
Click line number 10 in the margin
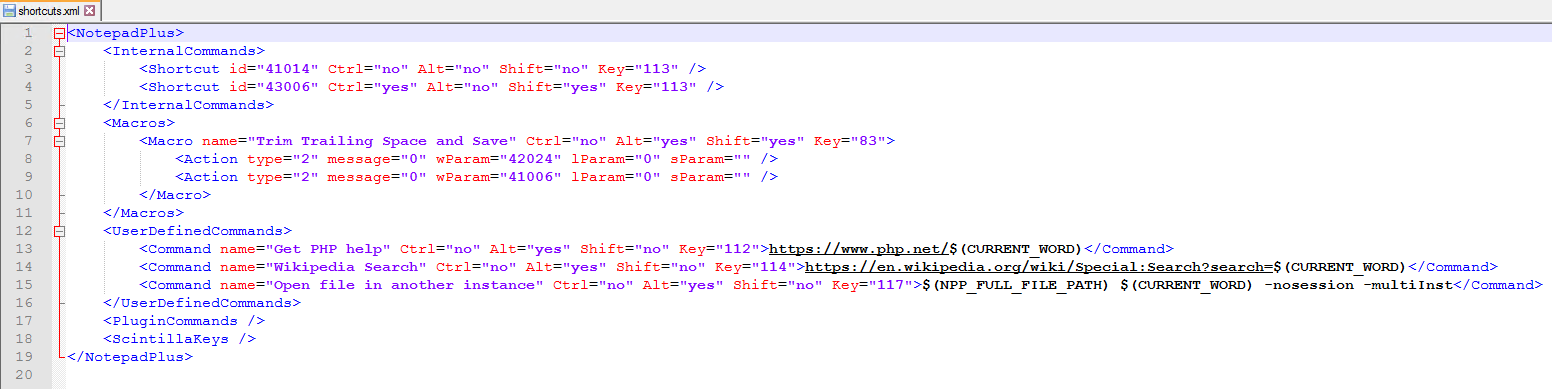[x=25, y=195]
